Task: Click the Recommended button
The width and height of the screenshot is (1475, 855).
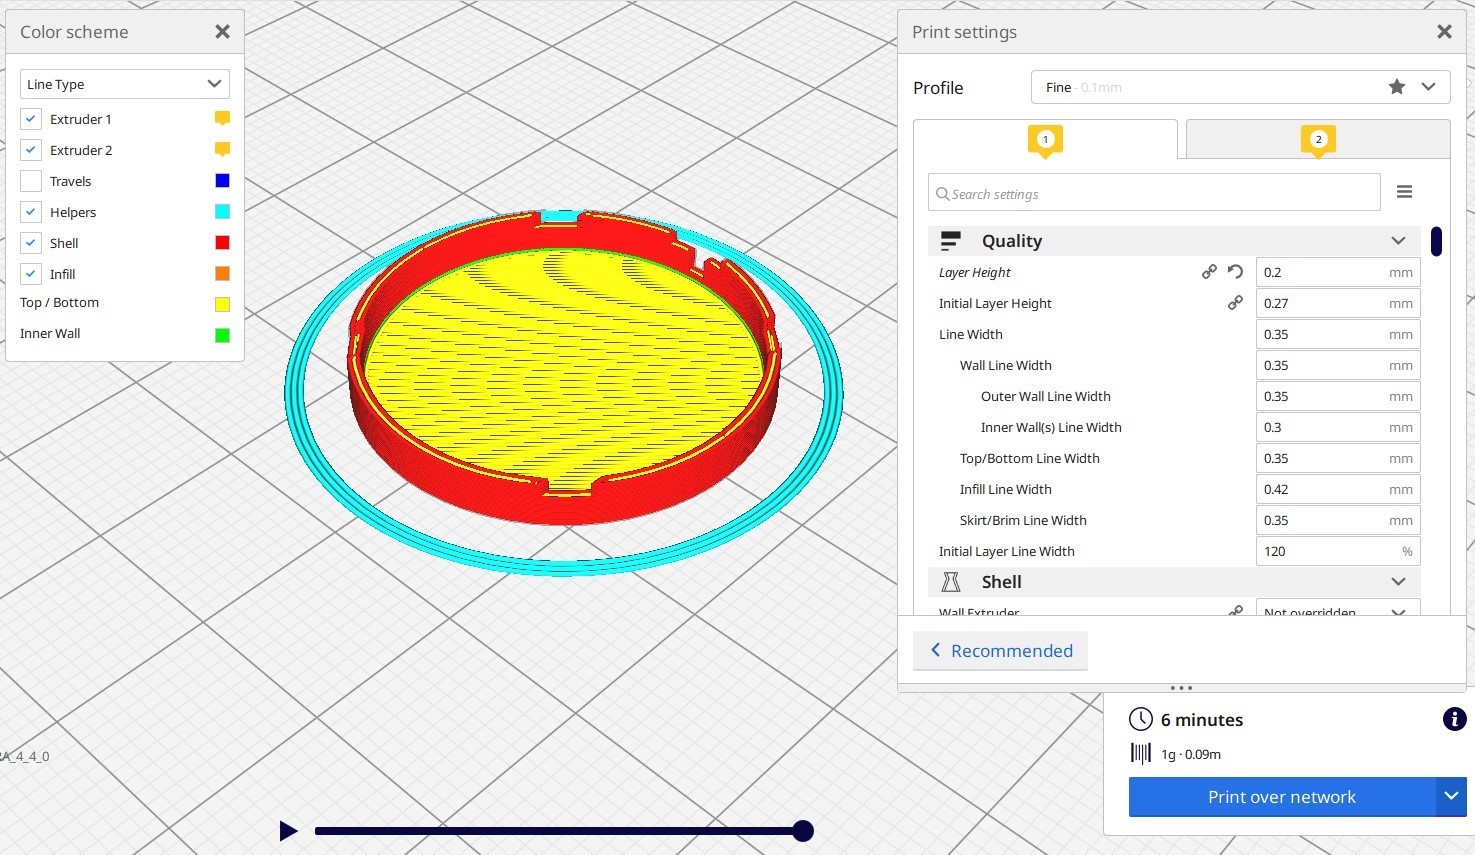Action: coord(1000,651)
